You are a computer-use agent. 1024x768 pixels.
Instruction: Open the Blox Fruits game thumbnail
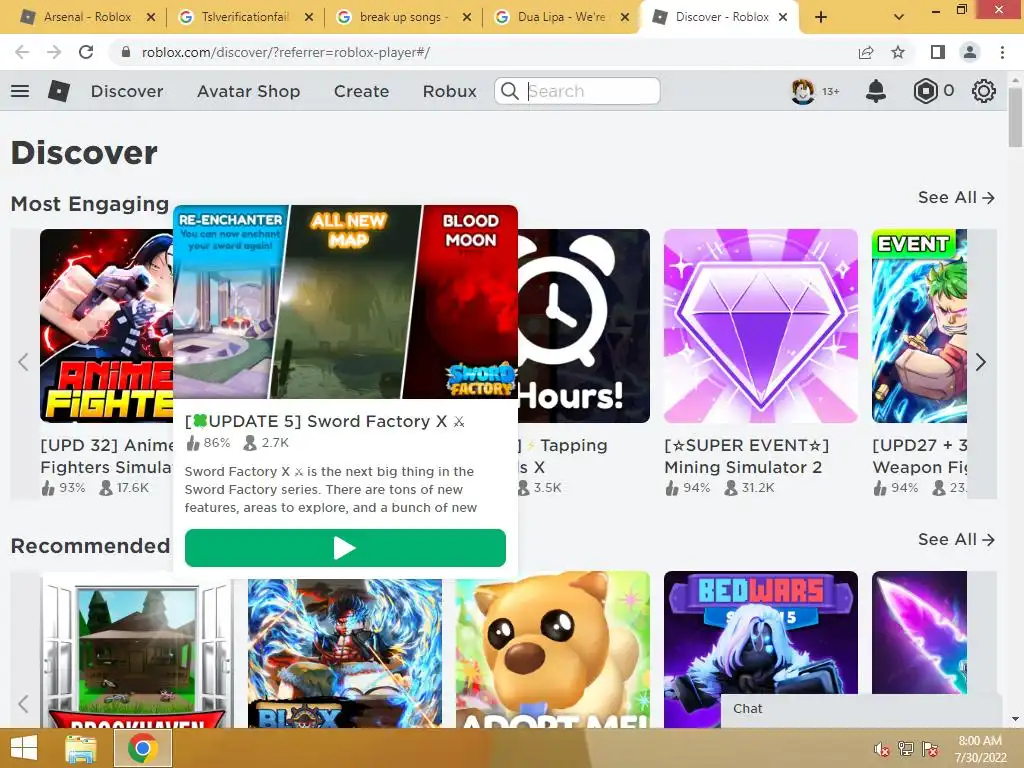(345, 654)
